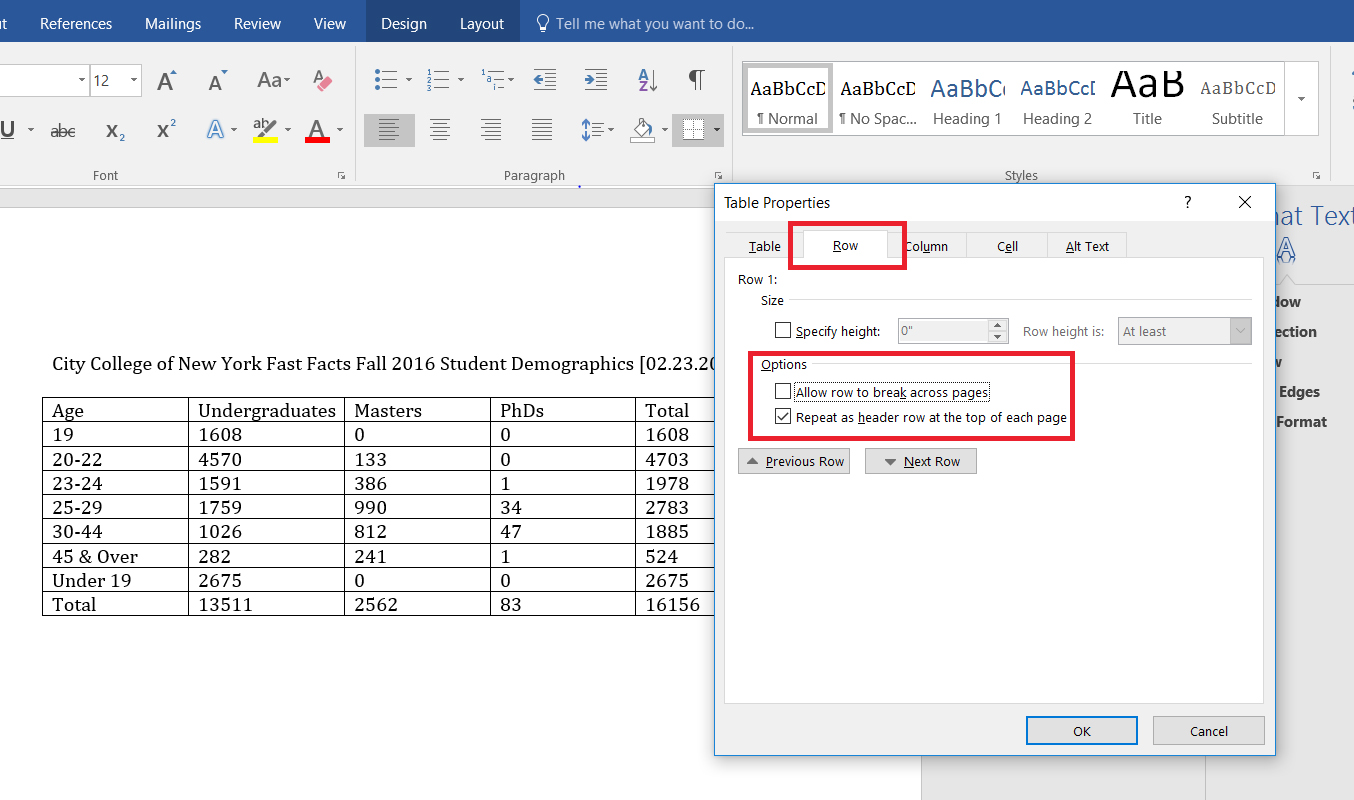
Task: Sort text with A-Z icon
Action: pos(647,80)
